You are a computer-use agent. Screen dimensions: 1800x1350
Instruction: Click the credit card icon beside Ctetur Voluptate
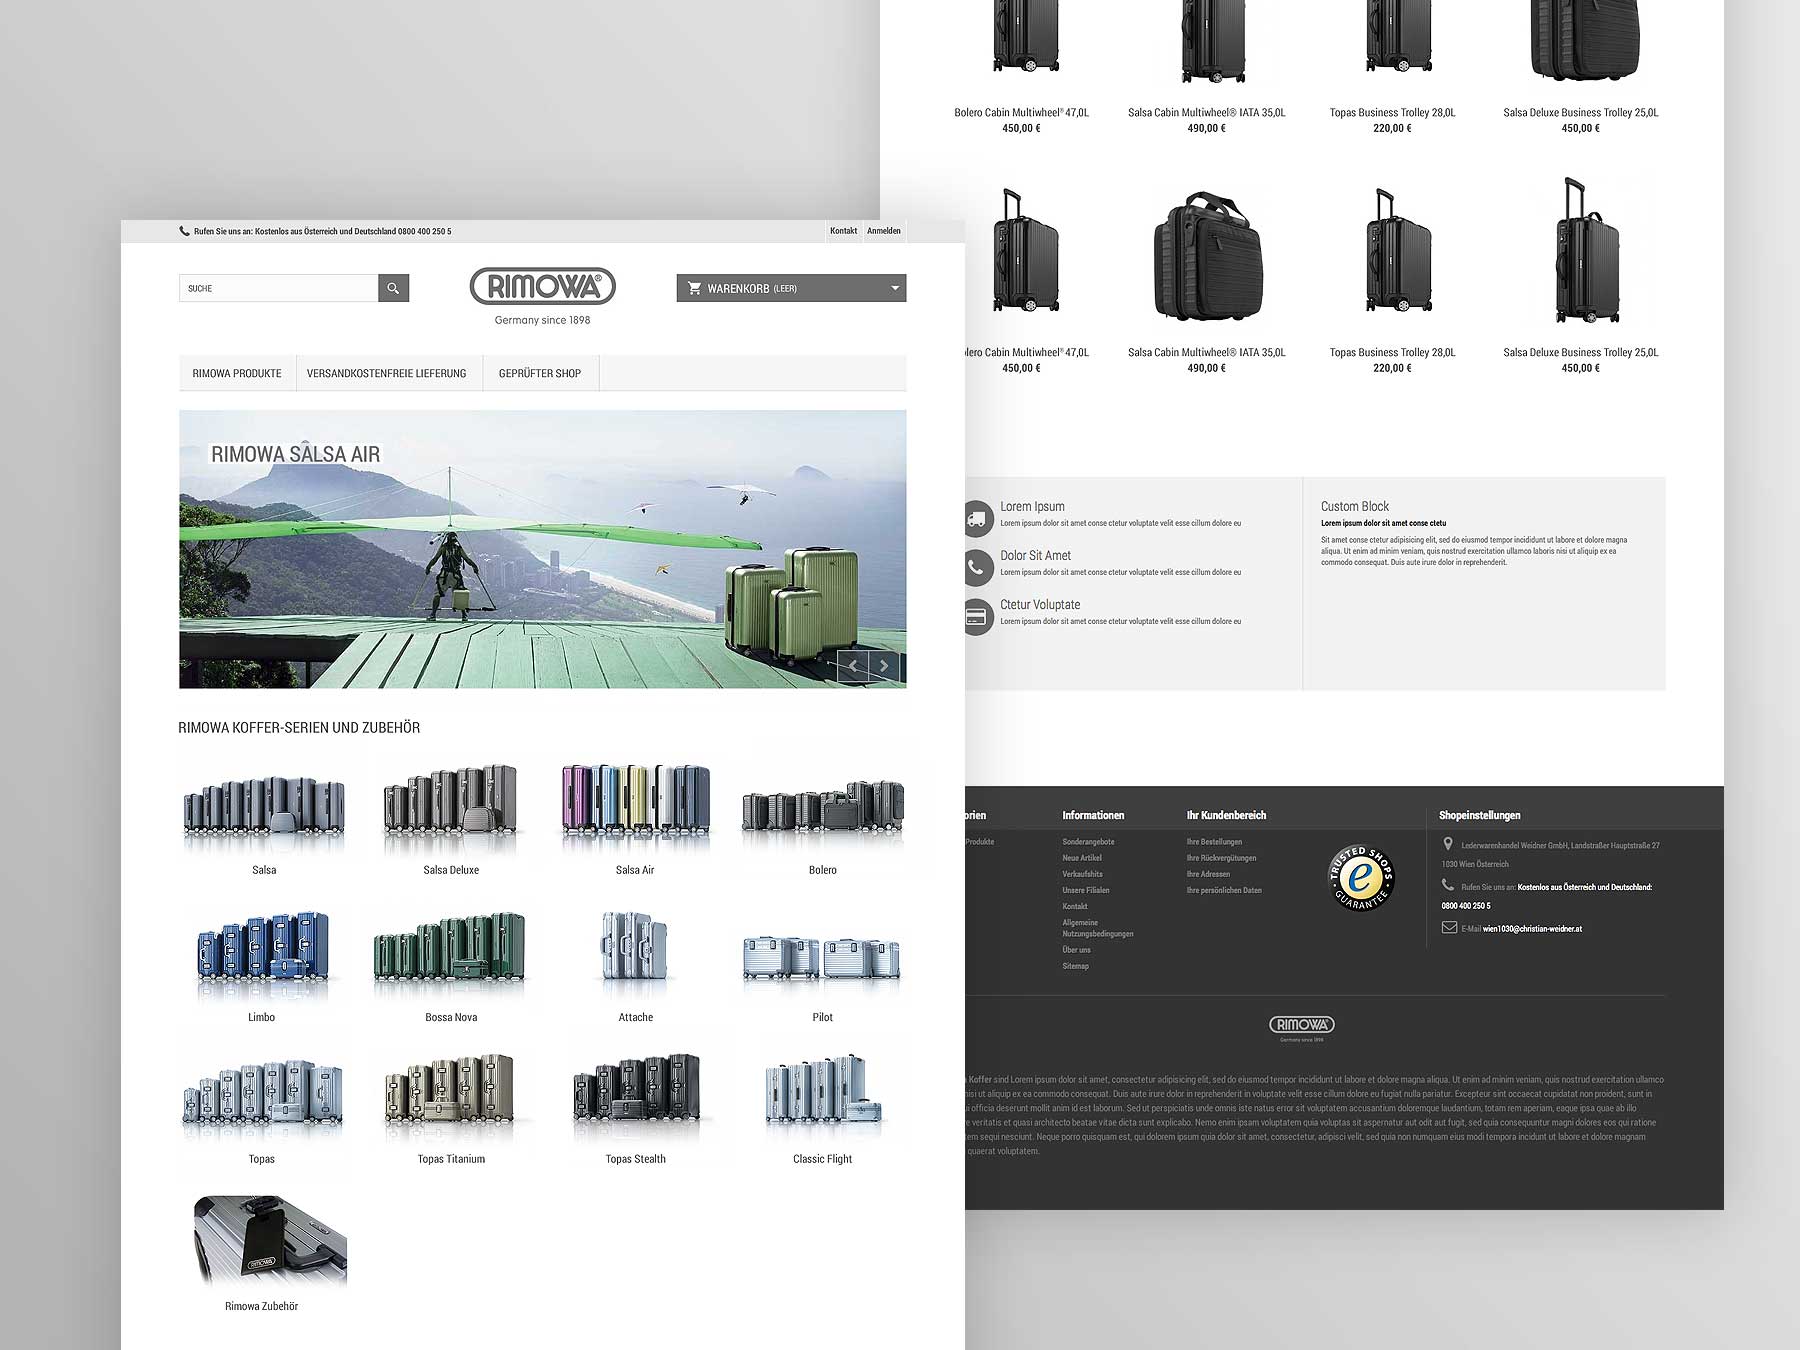tap(976, 617)
